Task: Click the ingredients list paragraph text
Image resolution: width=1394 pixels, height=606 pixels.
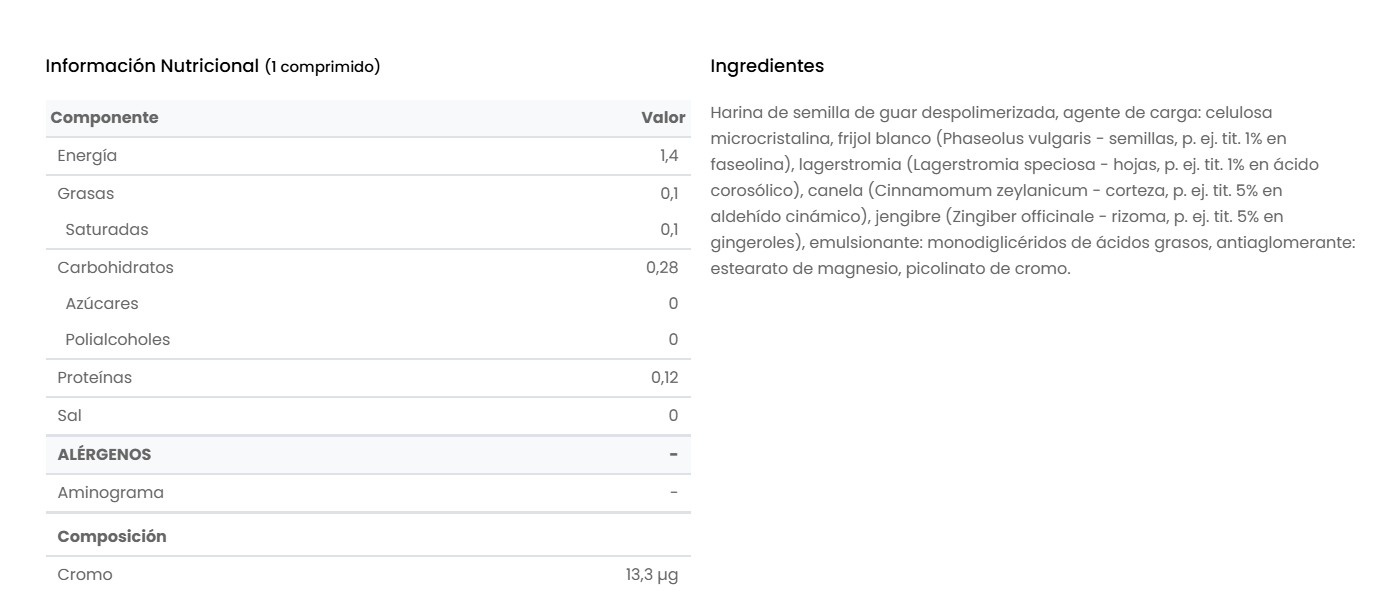Action: 1030,190
